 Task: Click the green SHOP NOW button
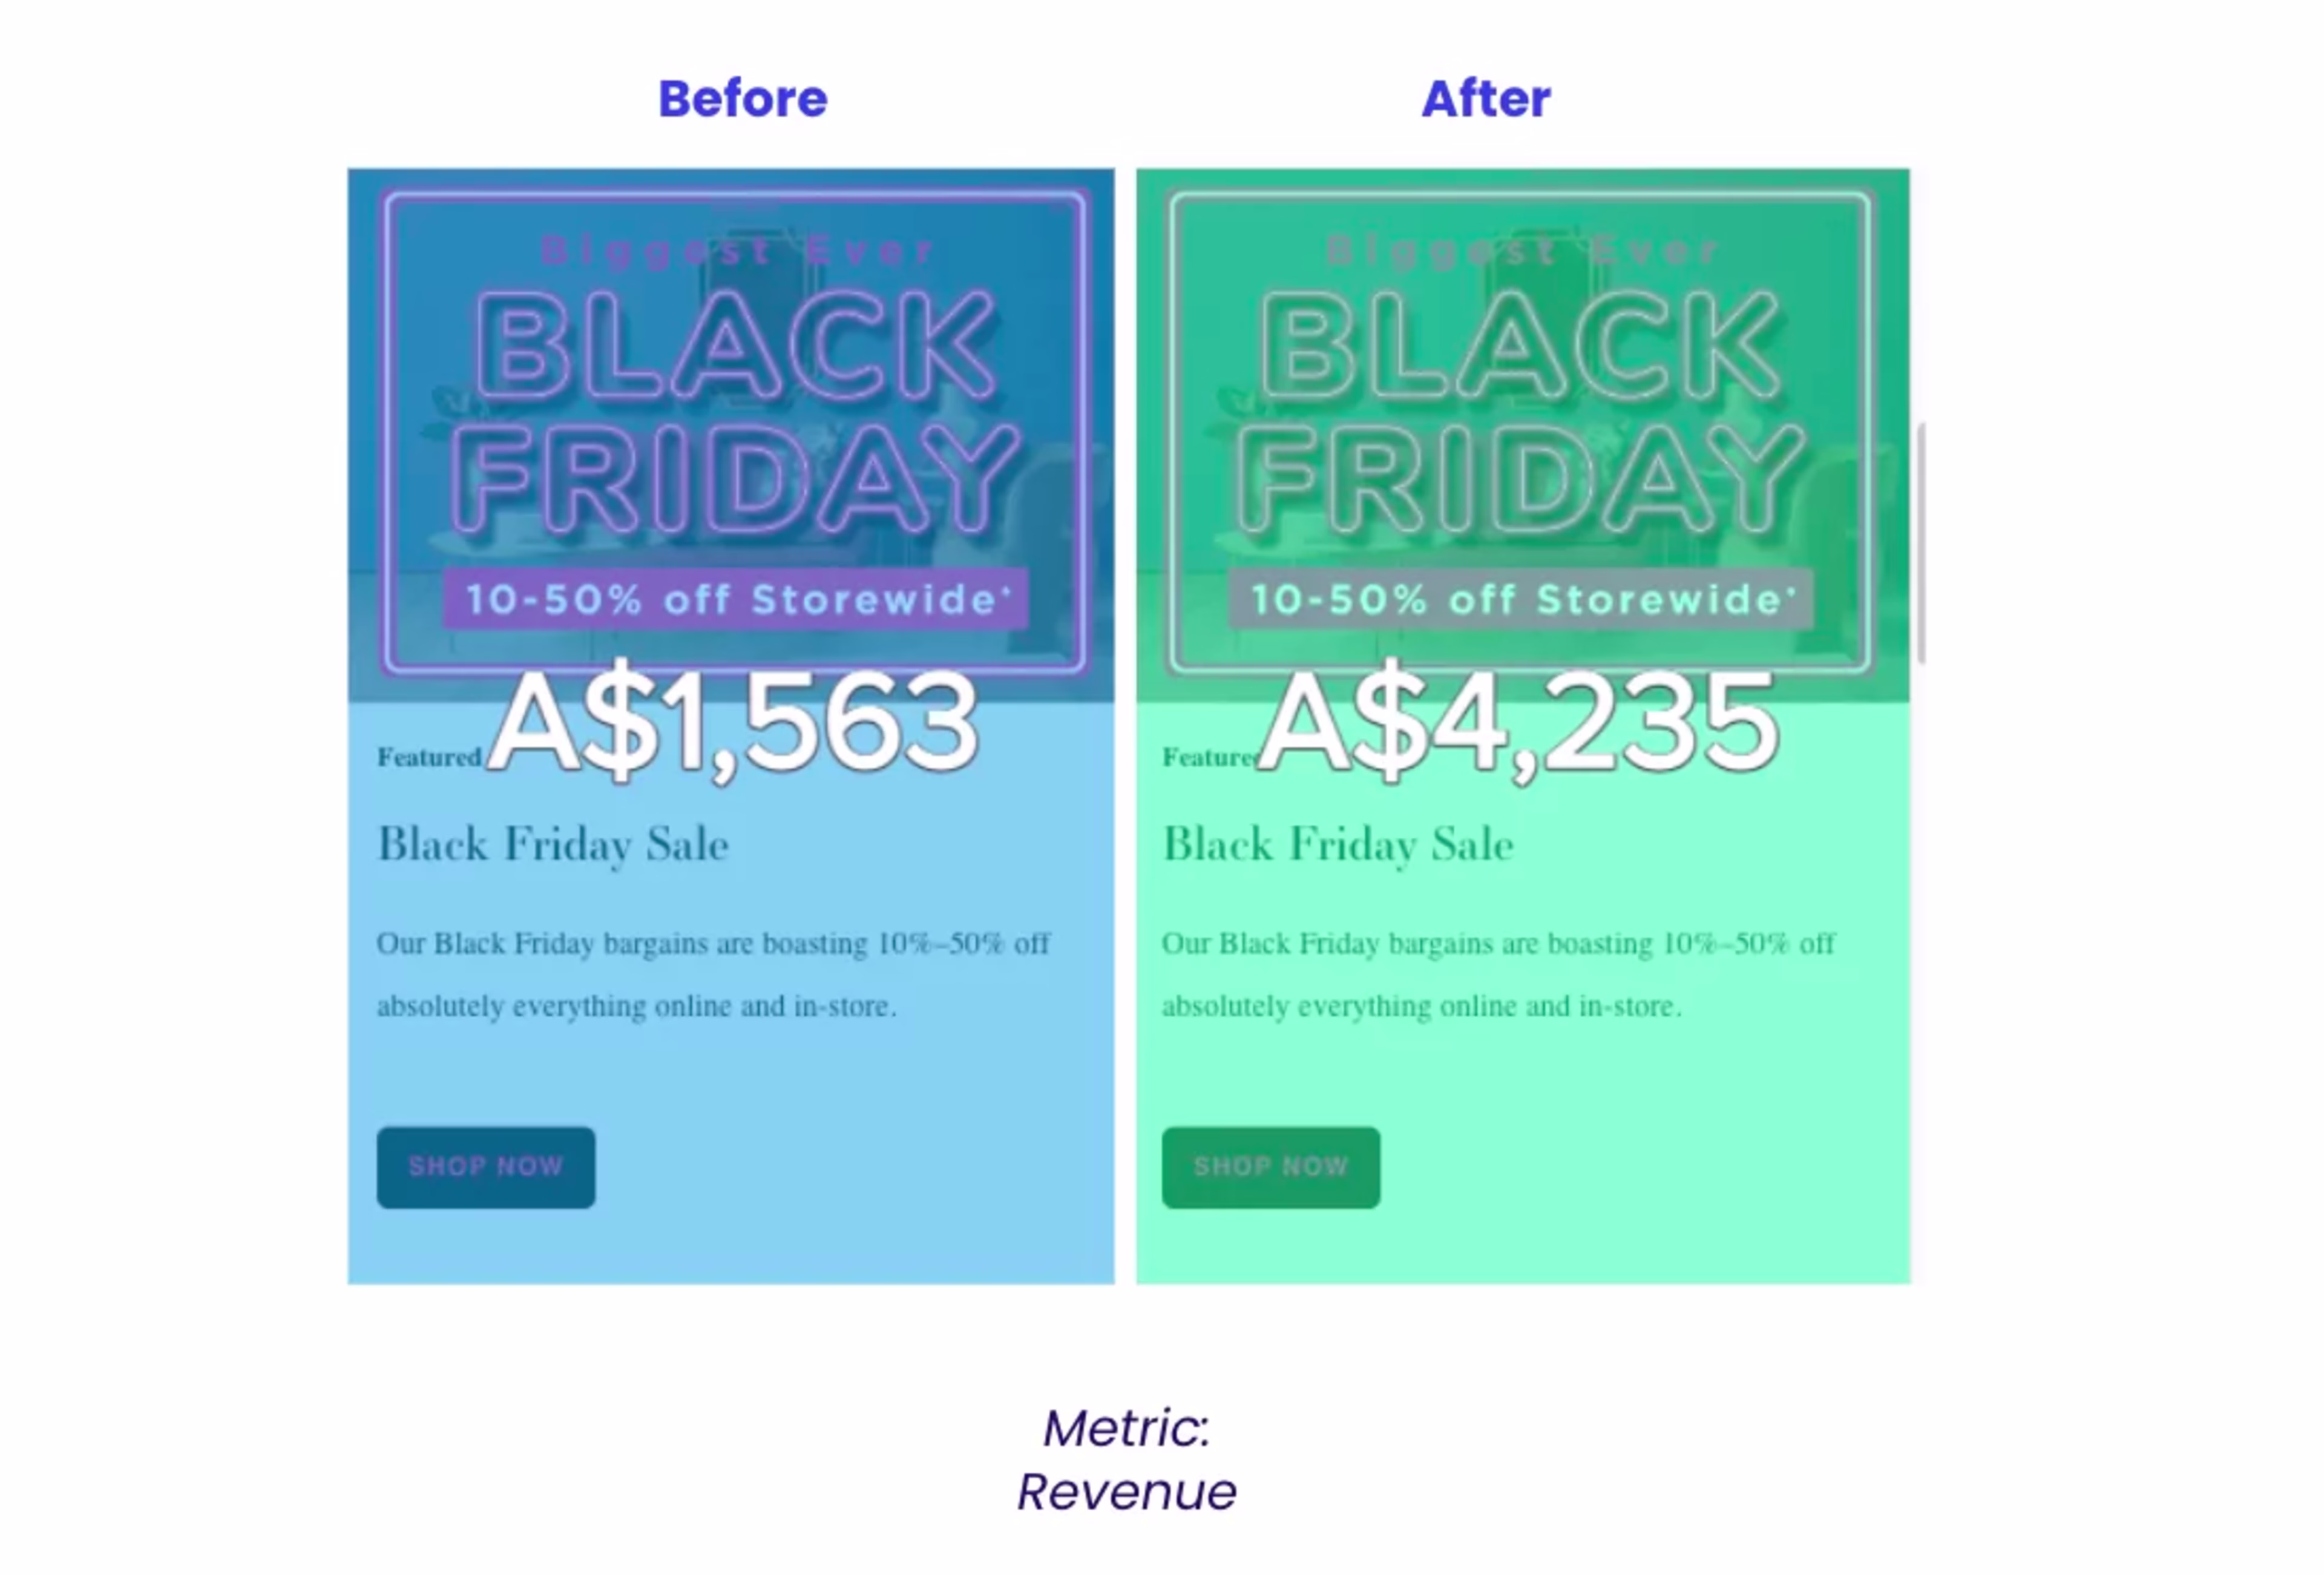click(x=1271, y=1167)
